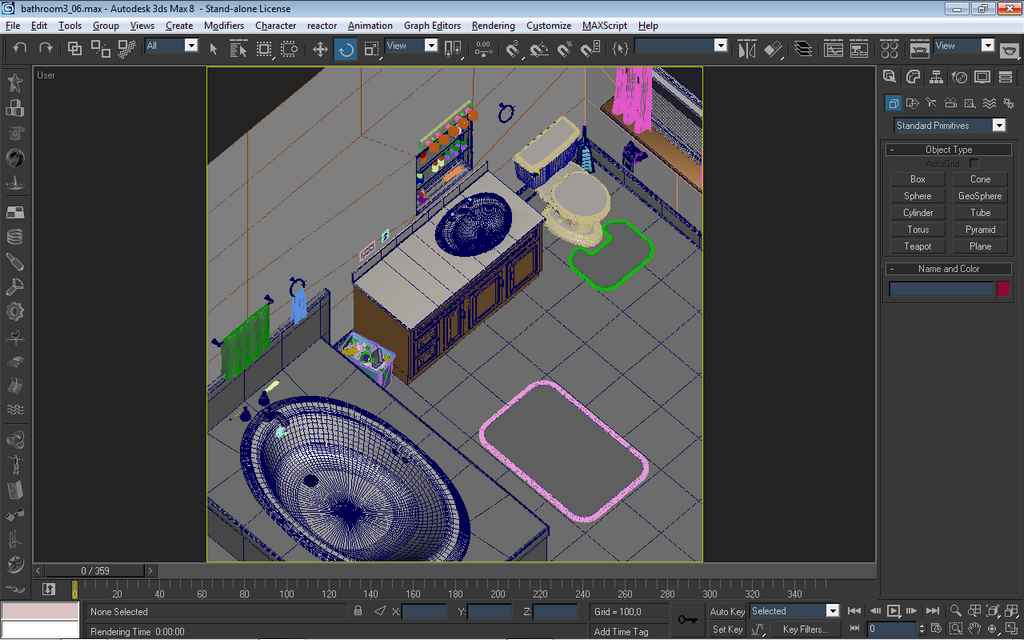Viewport: 1024px width, 640px height.
Task: Enable Auto Key animation mode
Action: (727, 611)
